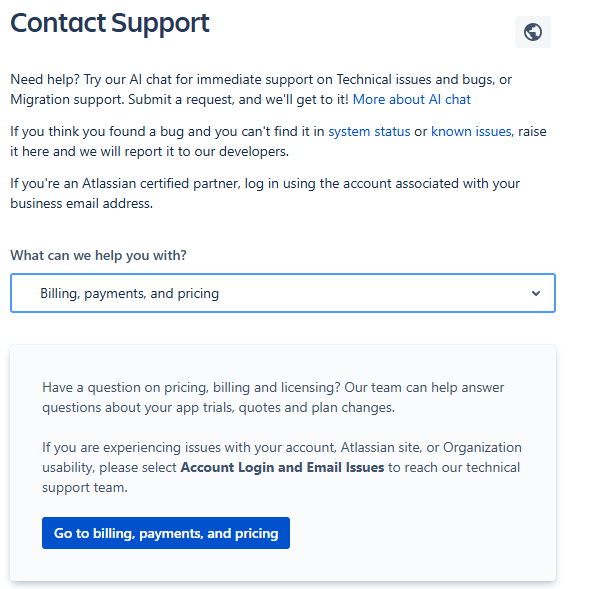Visit the known issues link
Image resolution: width=591 pixels, height=589 pixels.
pyautogui.click(x=471, y=132)
